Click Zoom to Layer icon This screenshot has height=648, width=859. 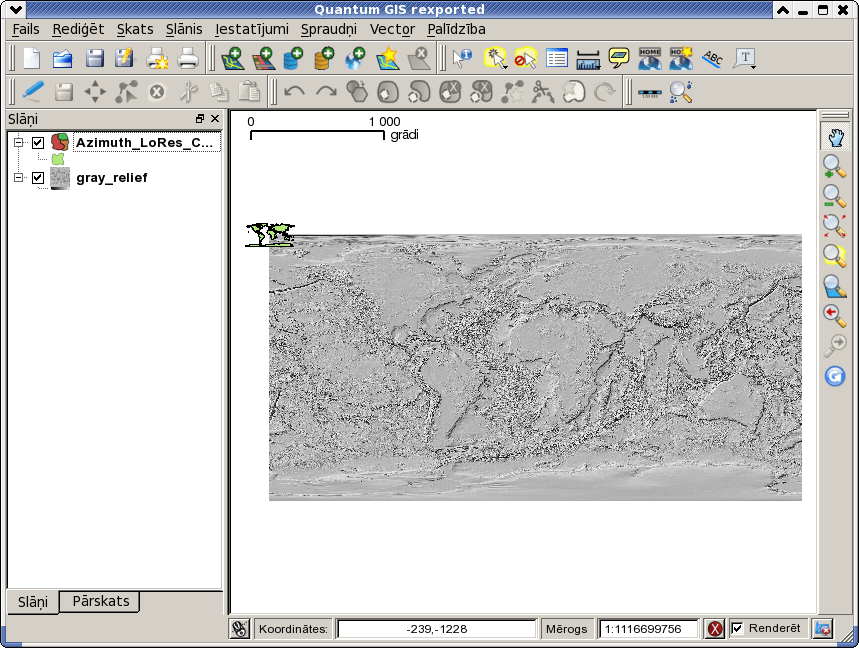click(x=835, y=286)
